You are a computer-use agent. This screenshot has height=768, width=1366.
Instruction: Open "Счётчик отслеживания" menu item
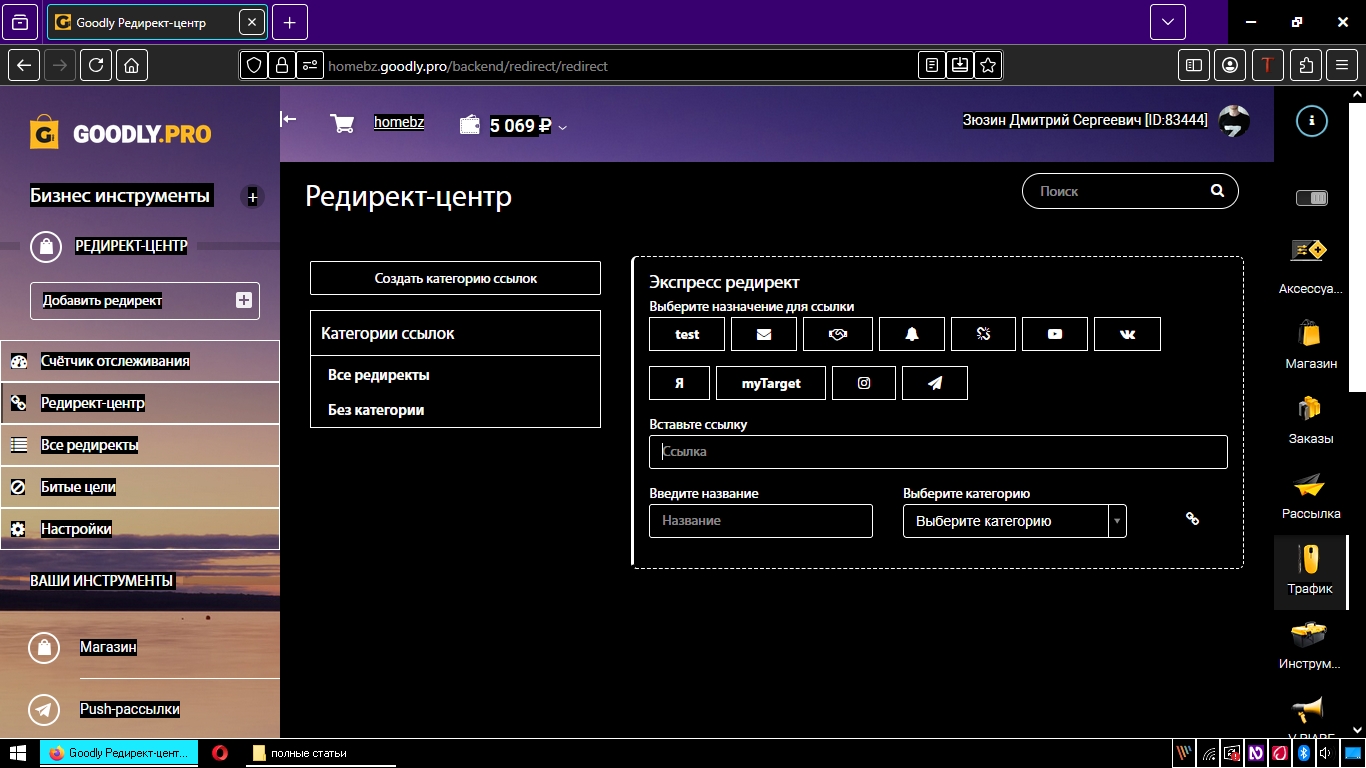(115, 361)
